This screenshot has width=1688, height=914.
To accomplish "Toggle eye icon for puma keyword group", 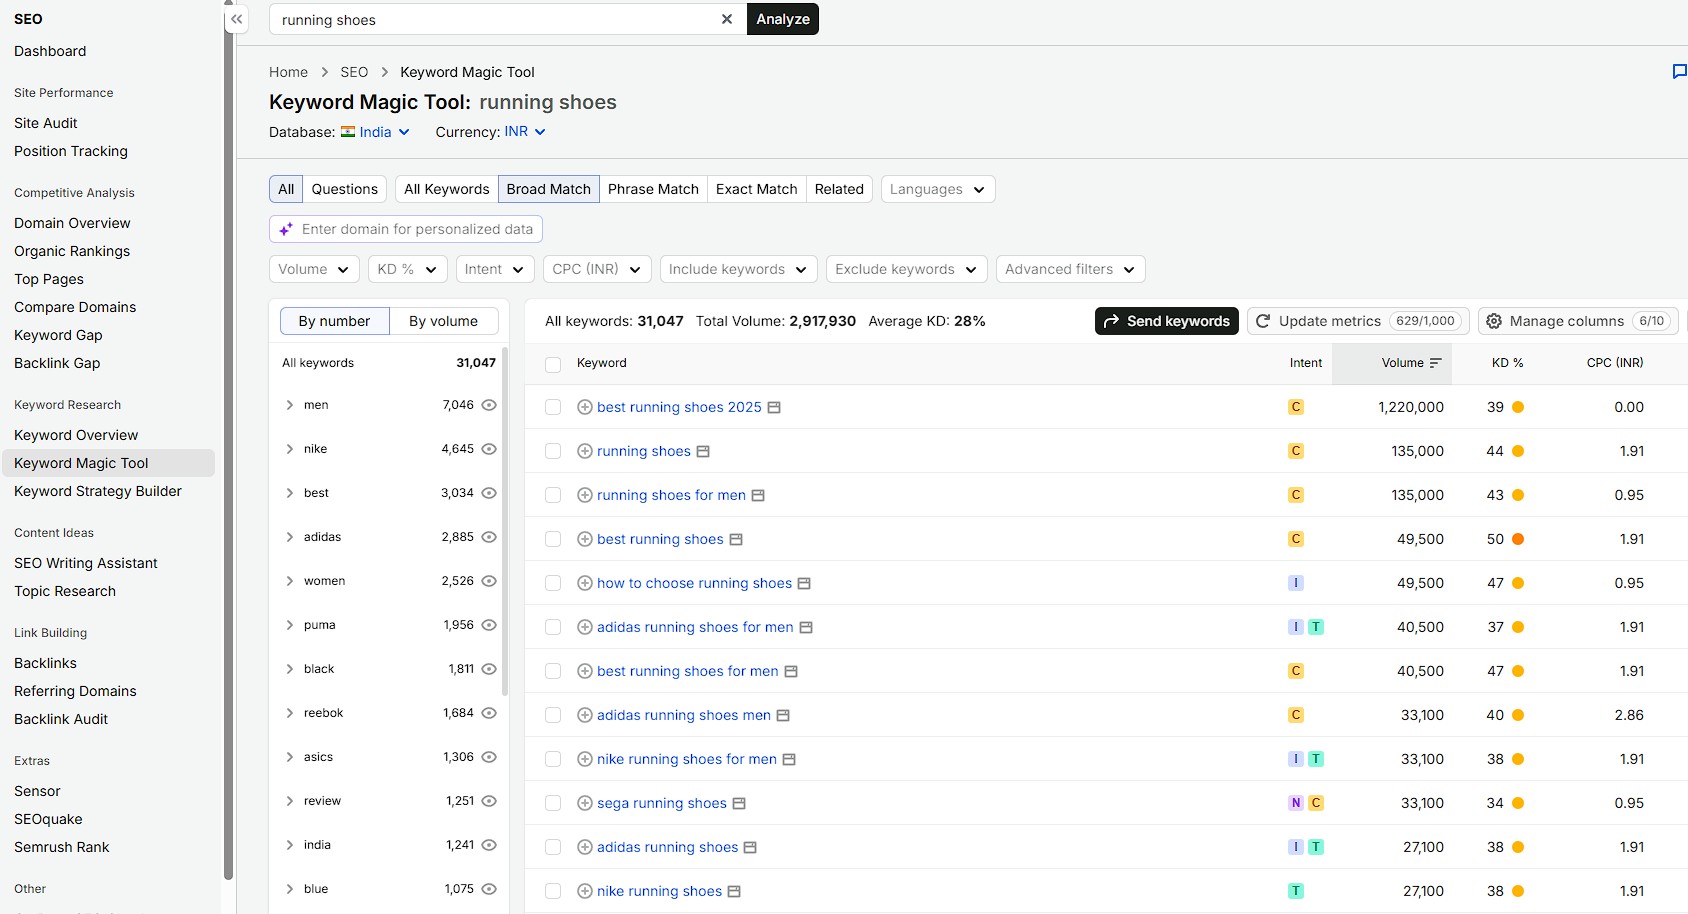I will click(489, 625).
